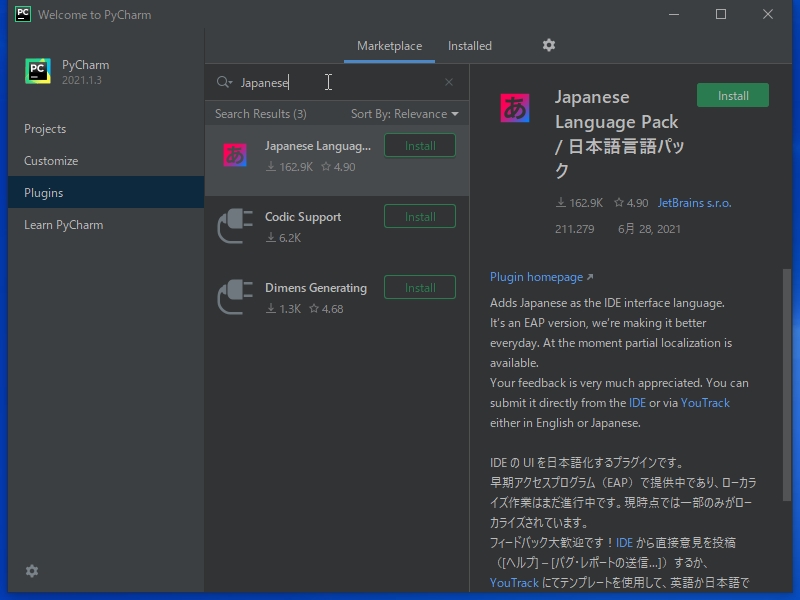Click the 4.68 rating of Dimens Generating

(x=326, y=309)
